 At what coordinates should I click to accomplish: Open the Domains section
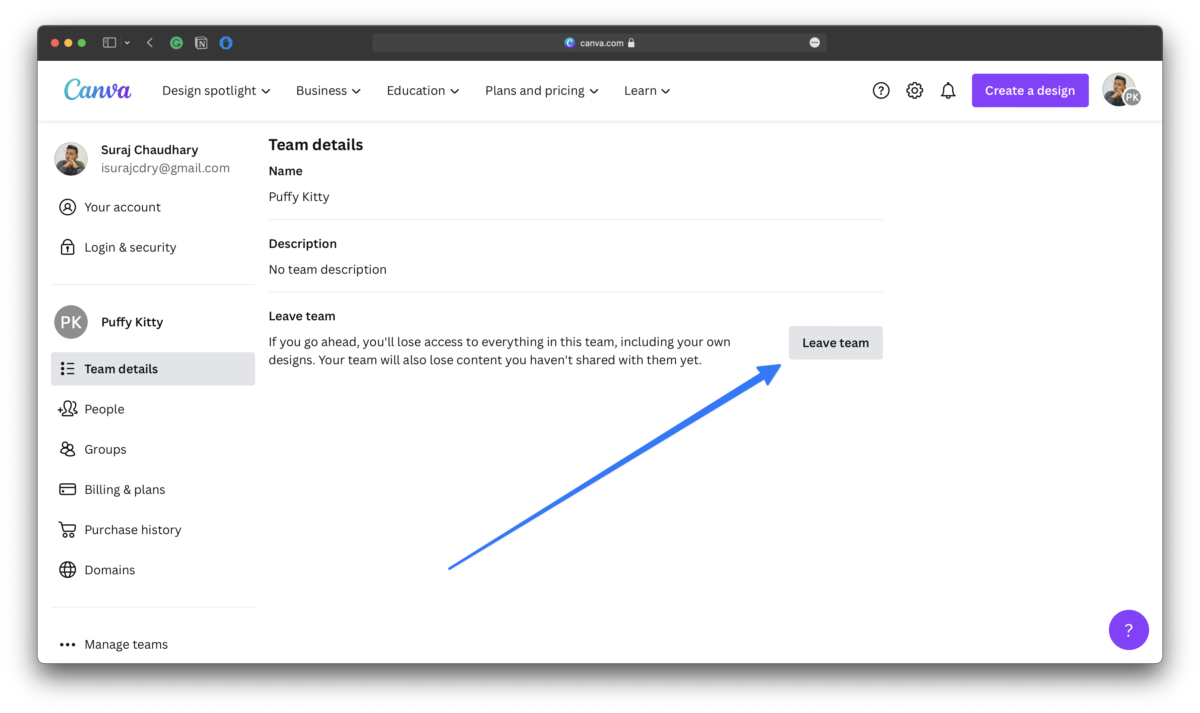tap(153, 570)
